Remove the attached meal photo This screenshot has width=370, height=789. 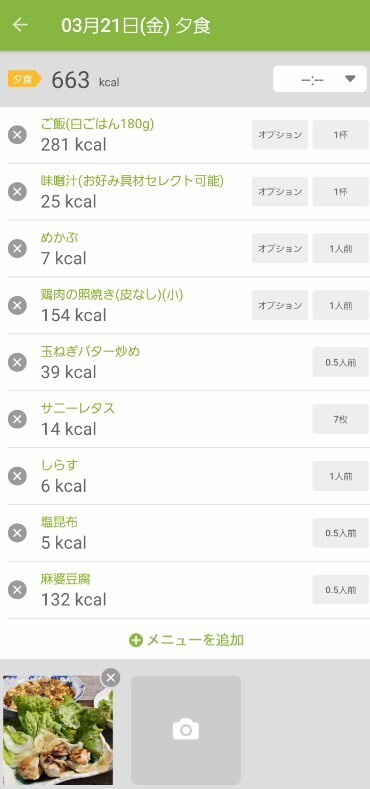[x=111, y=677]
